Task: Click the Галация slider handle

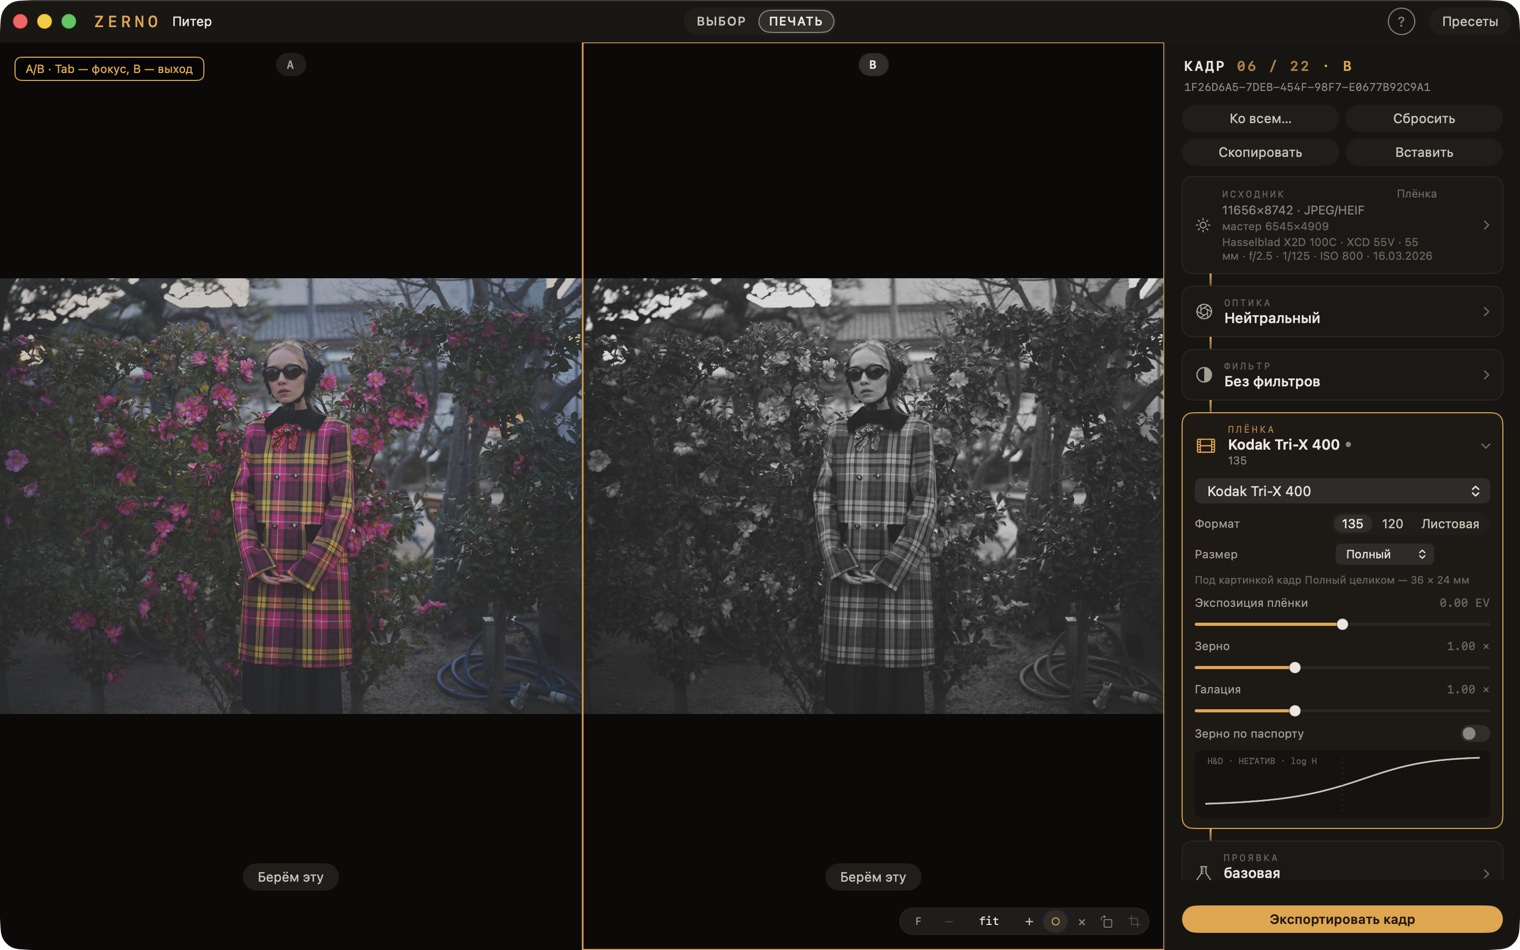Action: [1295, 711]
